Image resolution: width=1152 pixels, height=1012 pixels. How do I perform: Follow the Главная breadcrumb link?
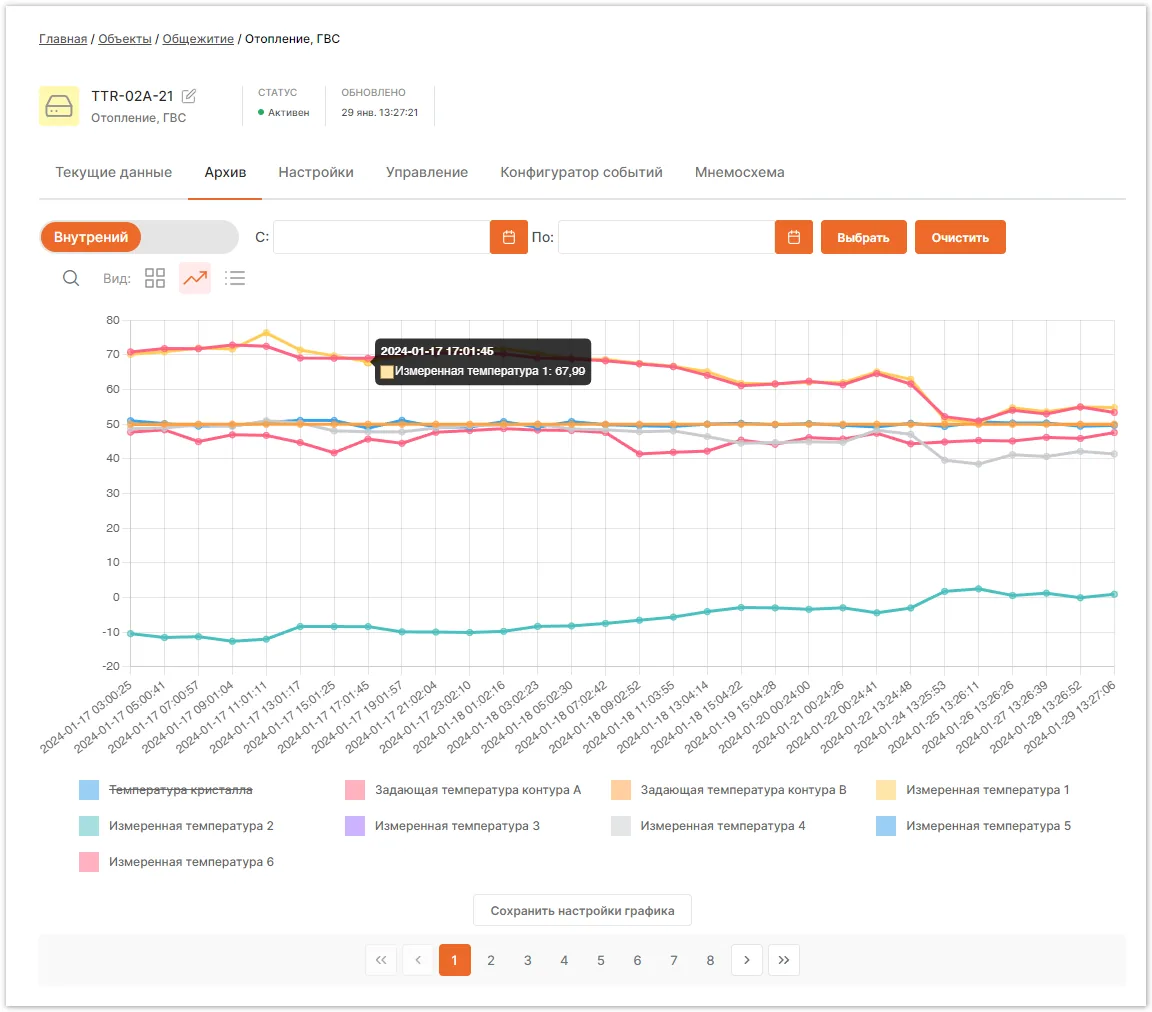(x=63, y=39)
